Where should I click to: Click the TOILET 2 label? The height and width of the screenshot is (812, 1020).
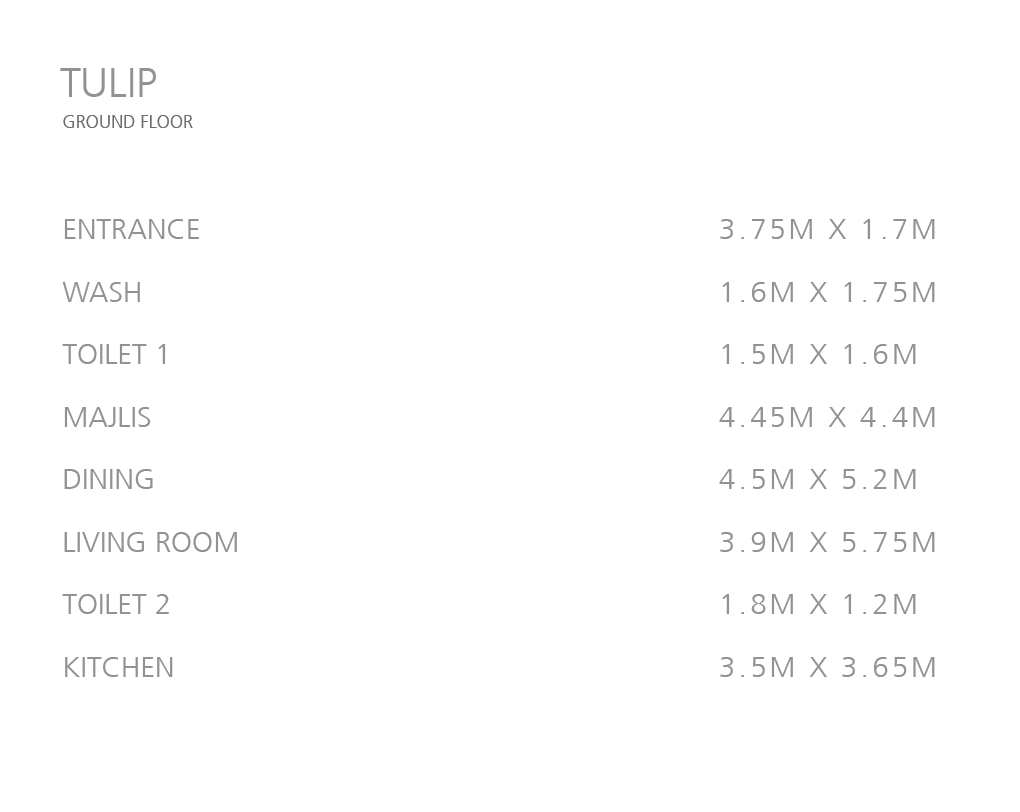[116, 605]
